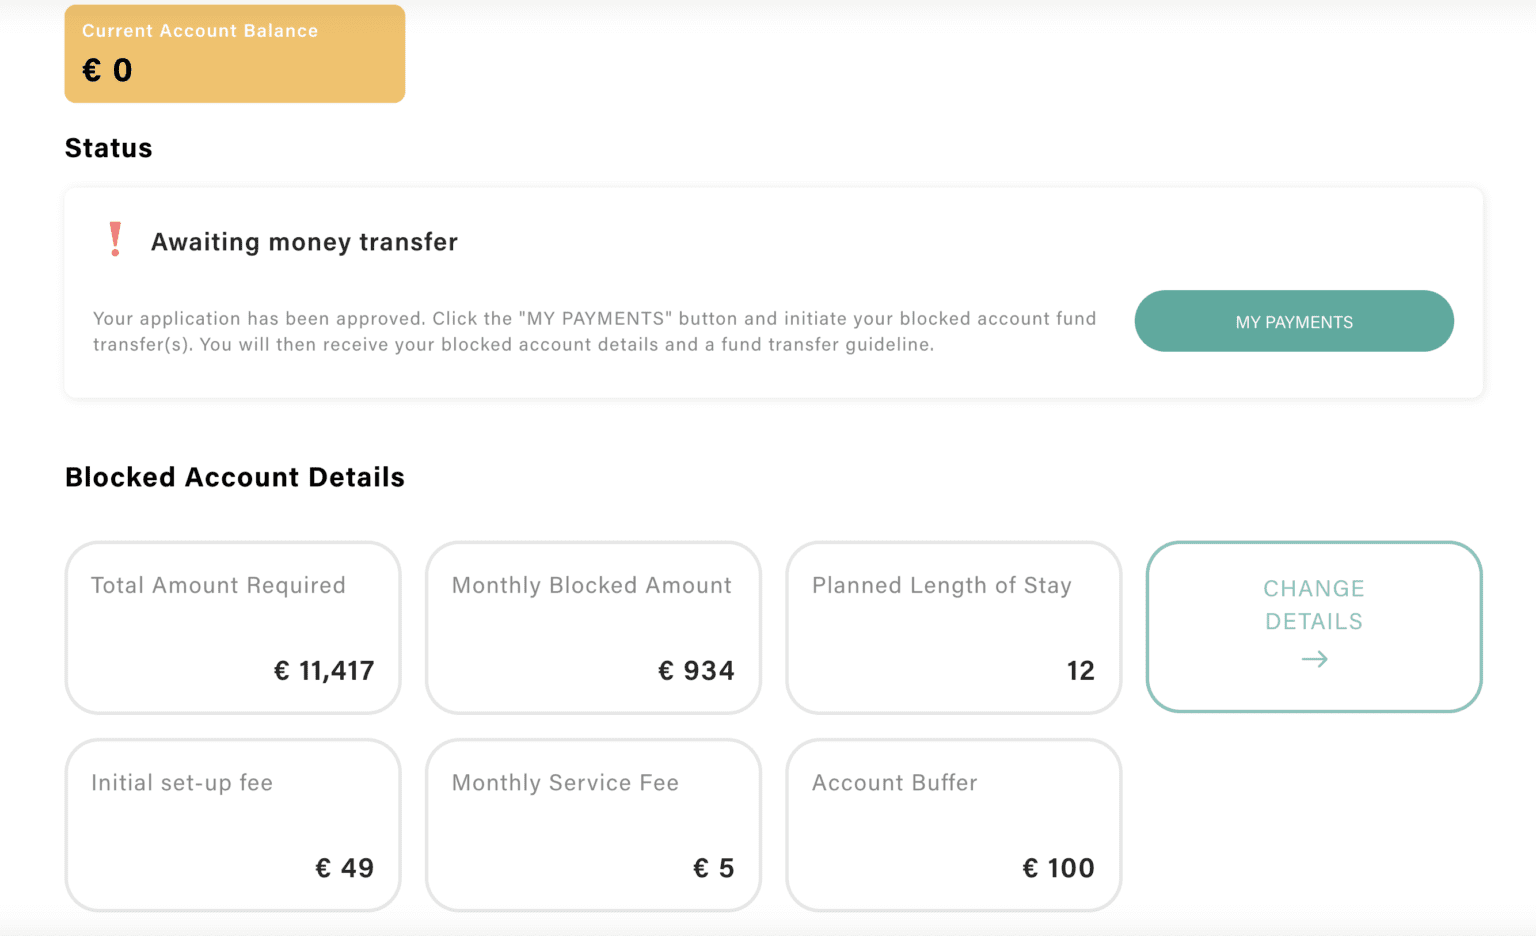Click the € 934 monthly blocked value
The height and width of the screenshot is (936, 1536).
pos(696,670)
